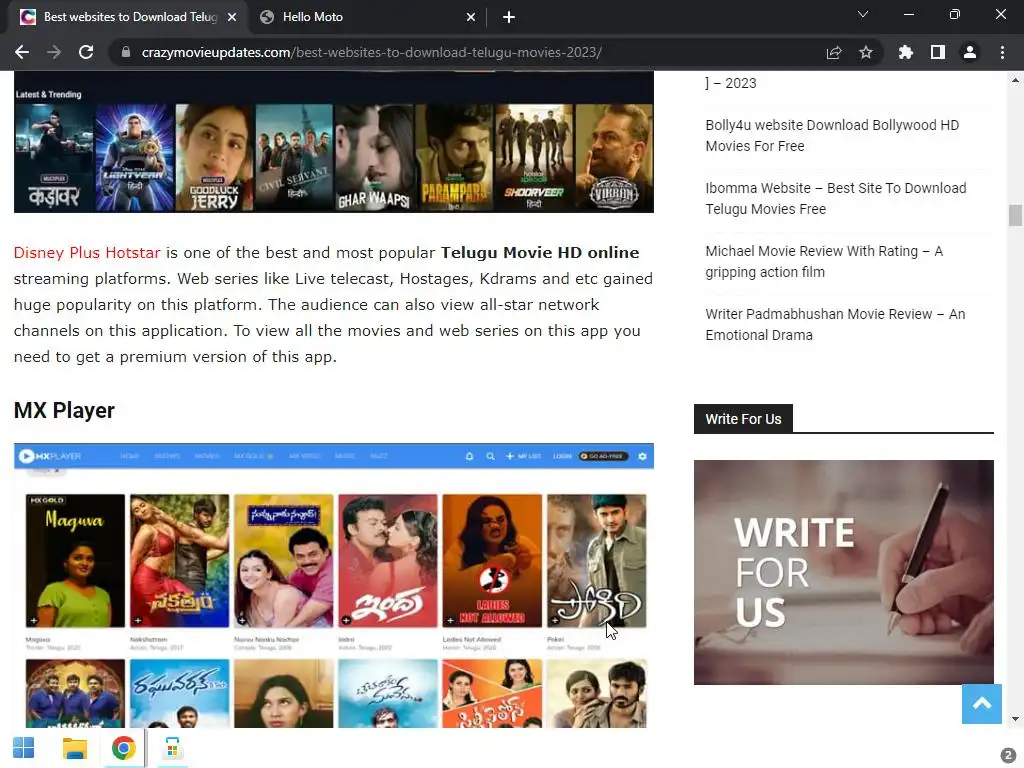This screenshot has height=768, width=1024.
Task: Click the Write For Us banner image
Action: (844, 572)
